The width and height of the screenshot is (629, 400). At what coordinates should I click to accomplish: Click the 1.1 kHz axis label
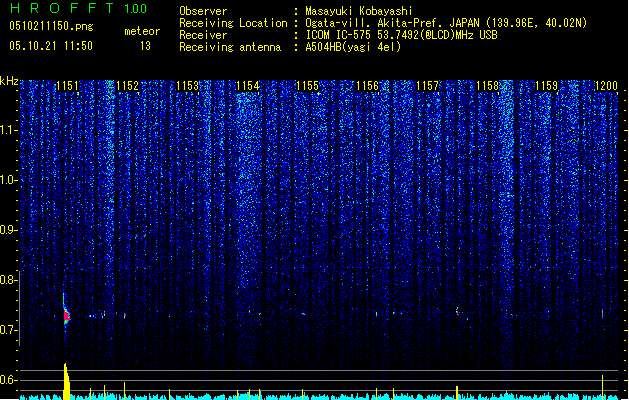click(x=8, y=130)
